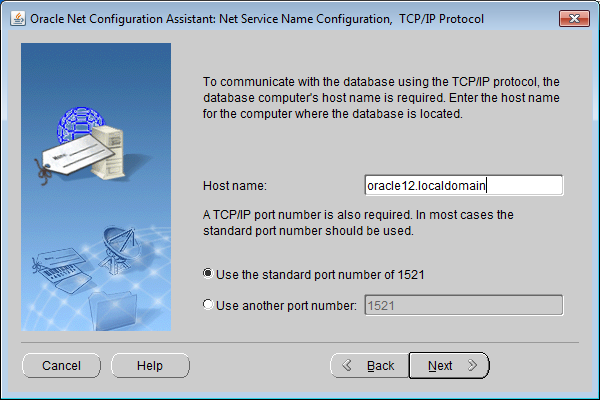Click the disabled port number field showing 1521

pos(464,305)
